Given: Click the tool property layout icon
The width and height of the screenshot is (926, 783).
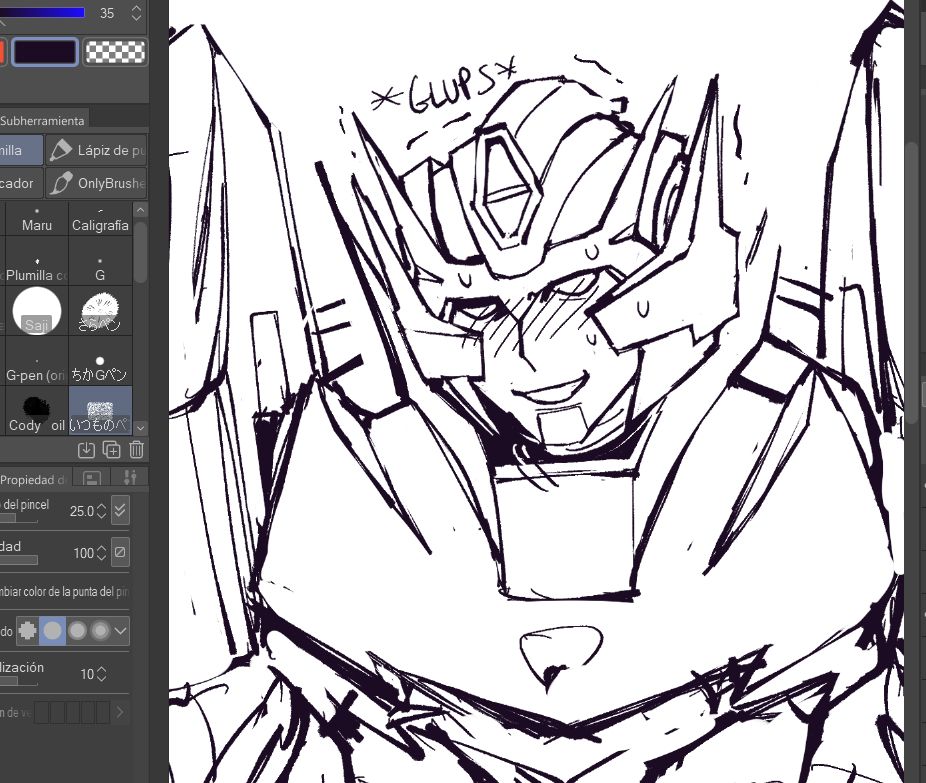Looking at the screenshot, I should [x=92, y=478].
